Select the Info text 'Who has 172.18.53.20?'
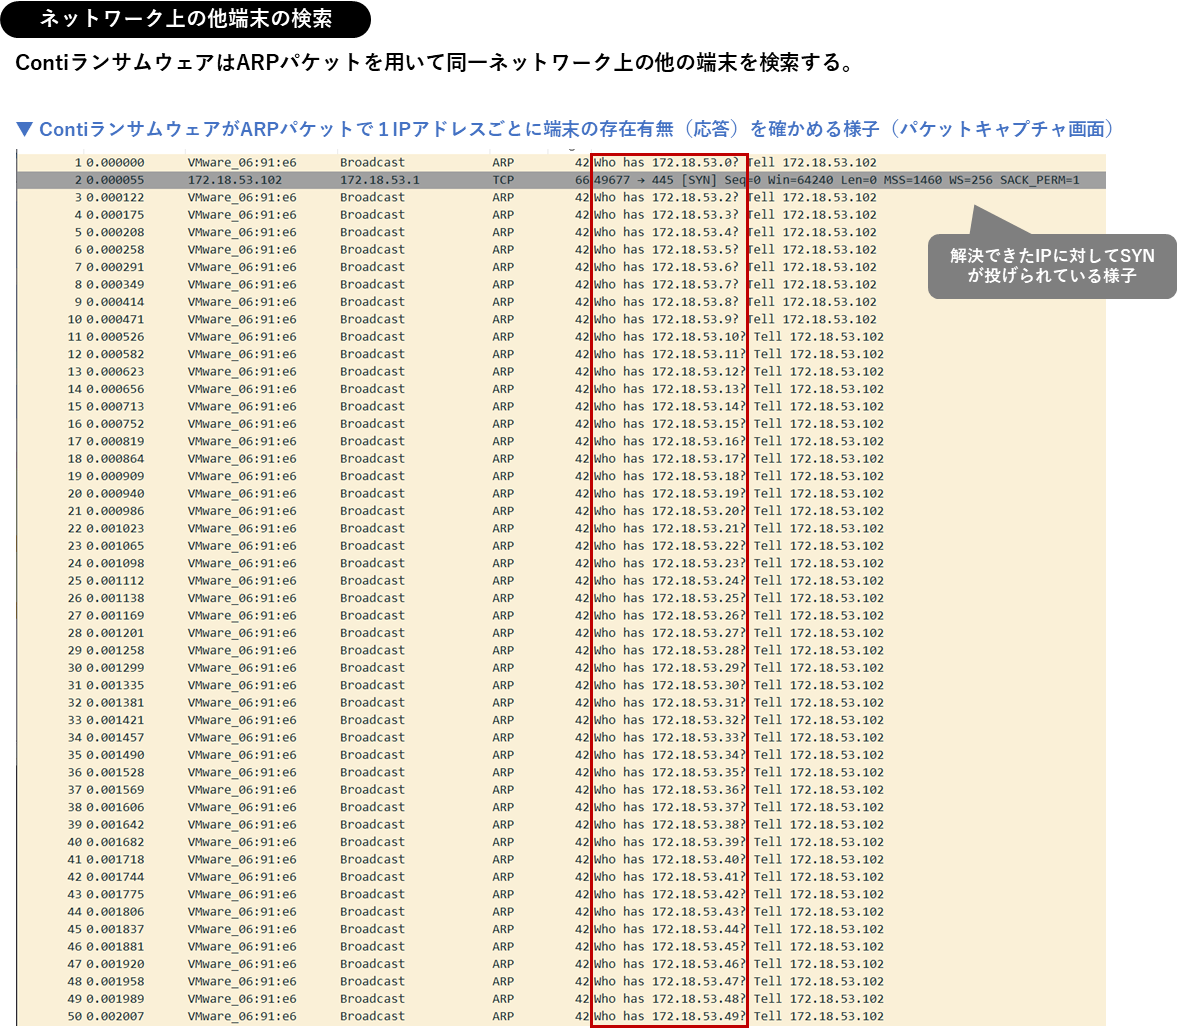Screen dimensions: 1177x1028 (x=668, y=510)
